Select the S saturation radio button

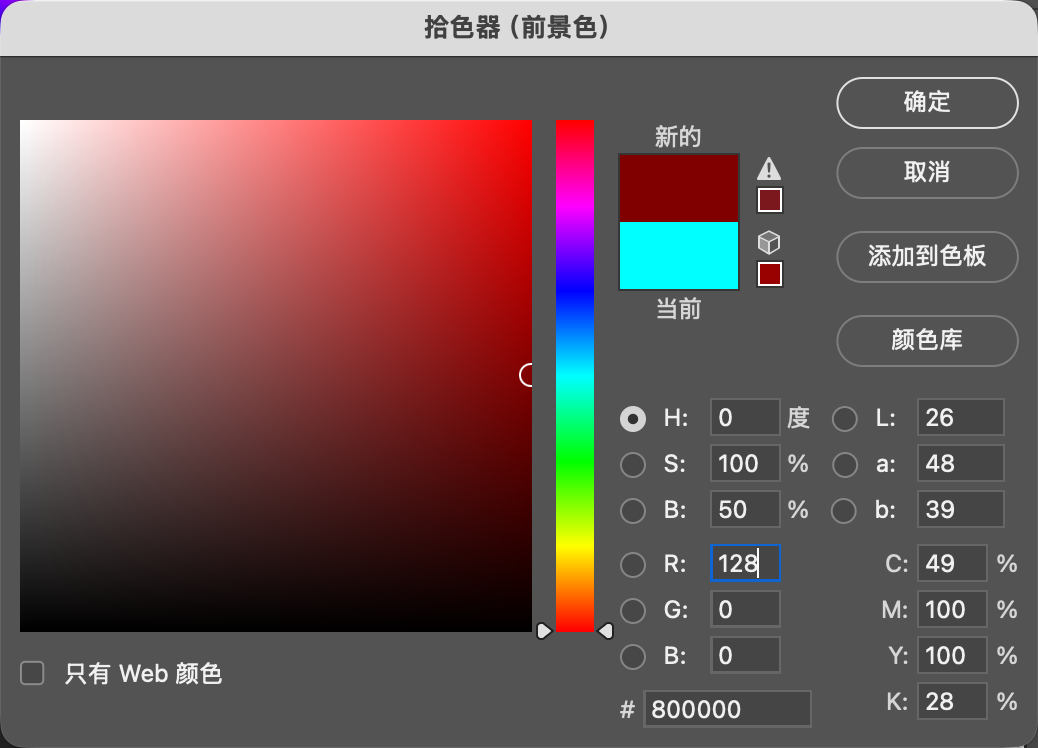coord(633,465)
